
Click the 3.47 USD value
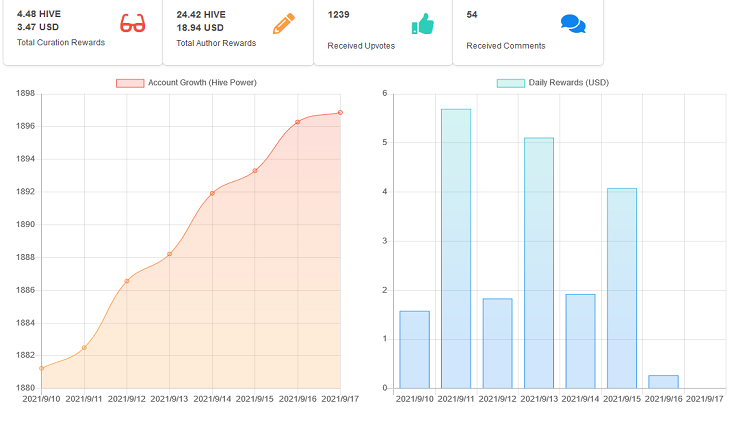[x=38, y=27]
